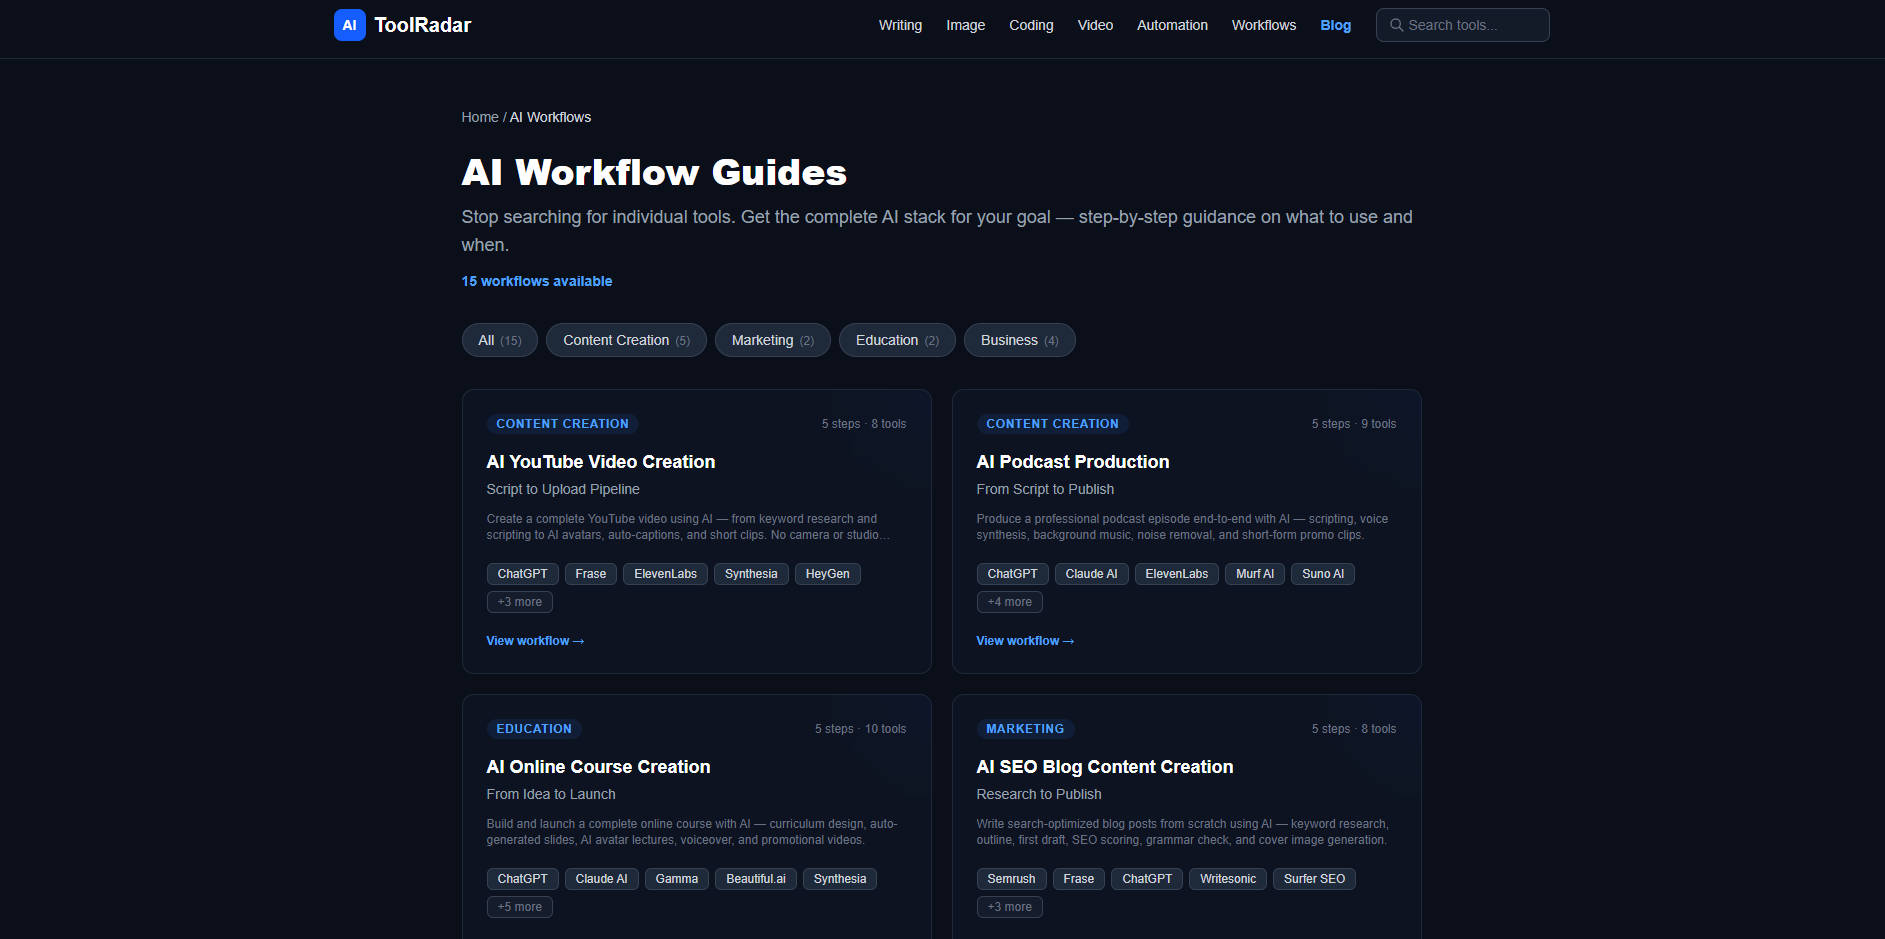Click Content Creation badge on YouTube card
Viewport: 1885px width, 939px height.
click(x=562, y=424)
